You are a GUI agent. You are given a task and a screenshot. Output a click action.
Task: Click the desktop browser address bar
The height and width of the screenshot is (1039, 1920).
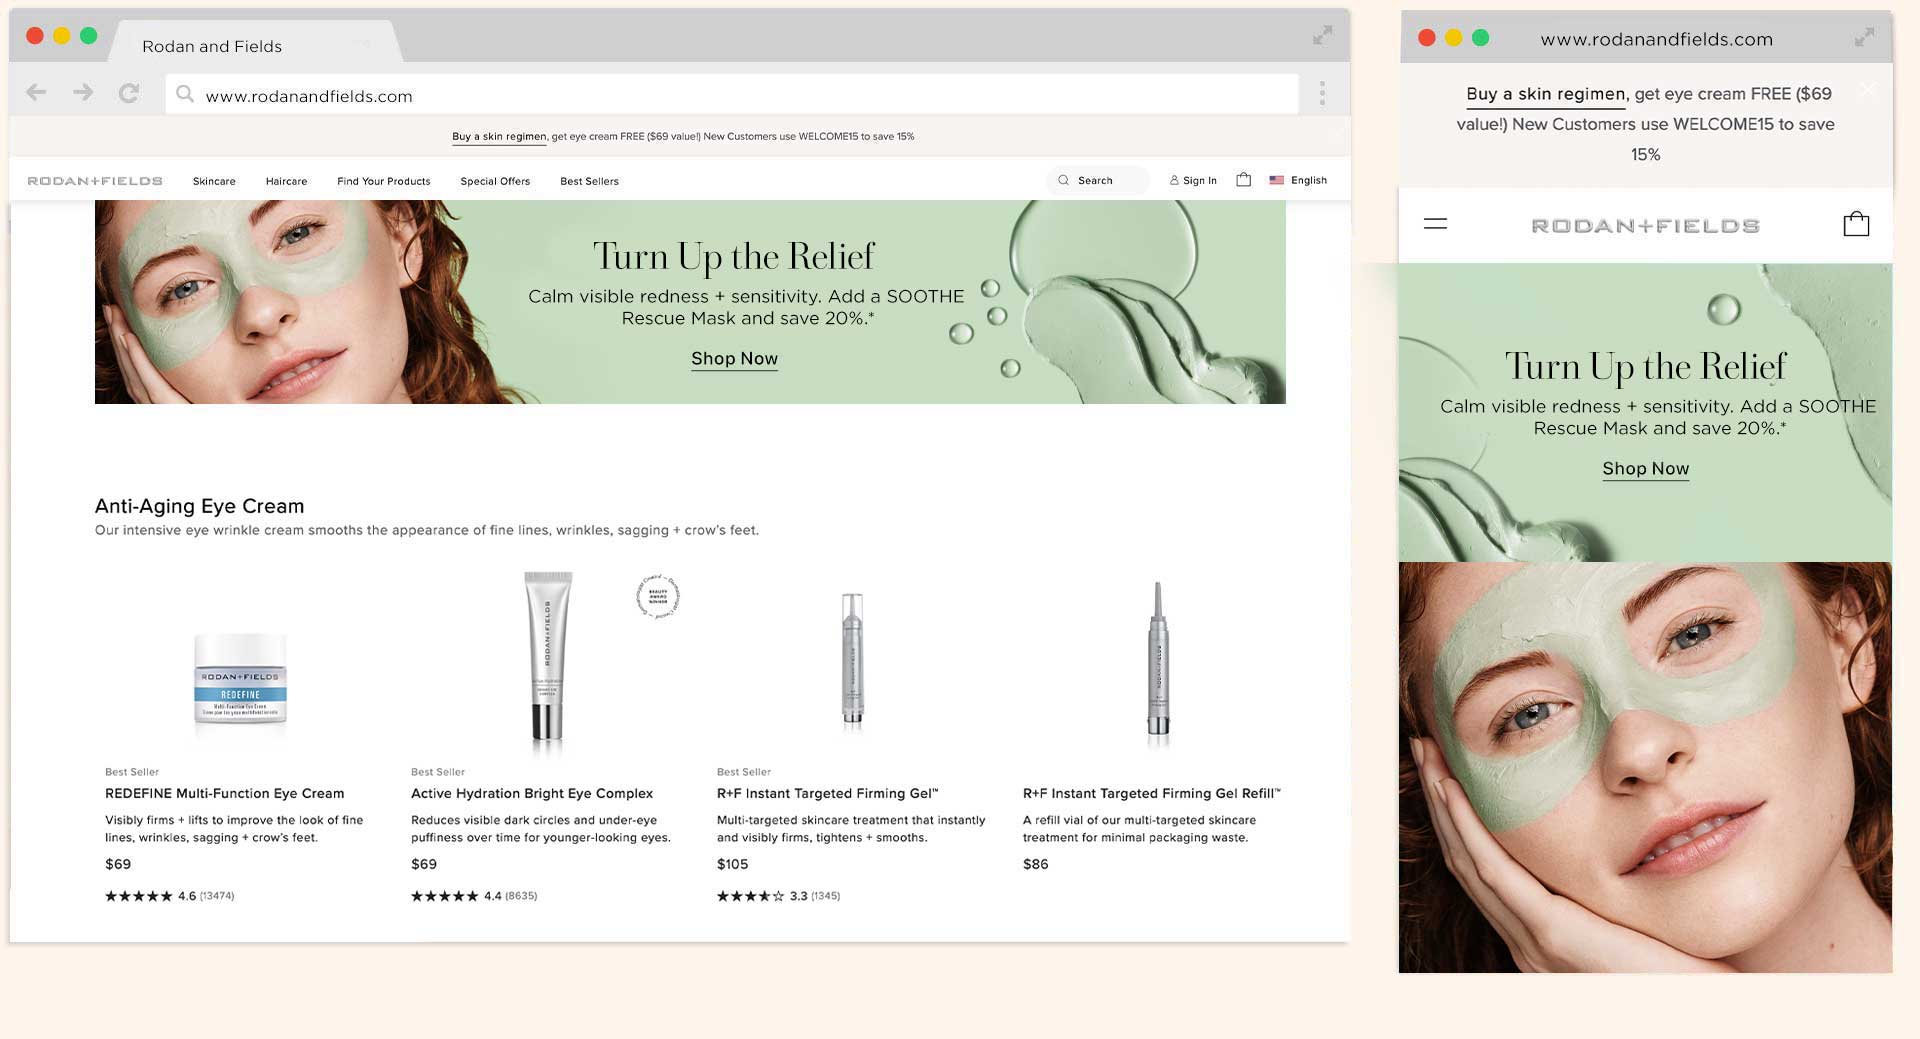click(730, 96)
